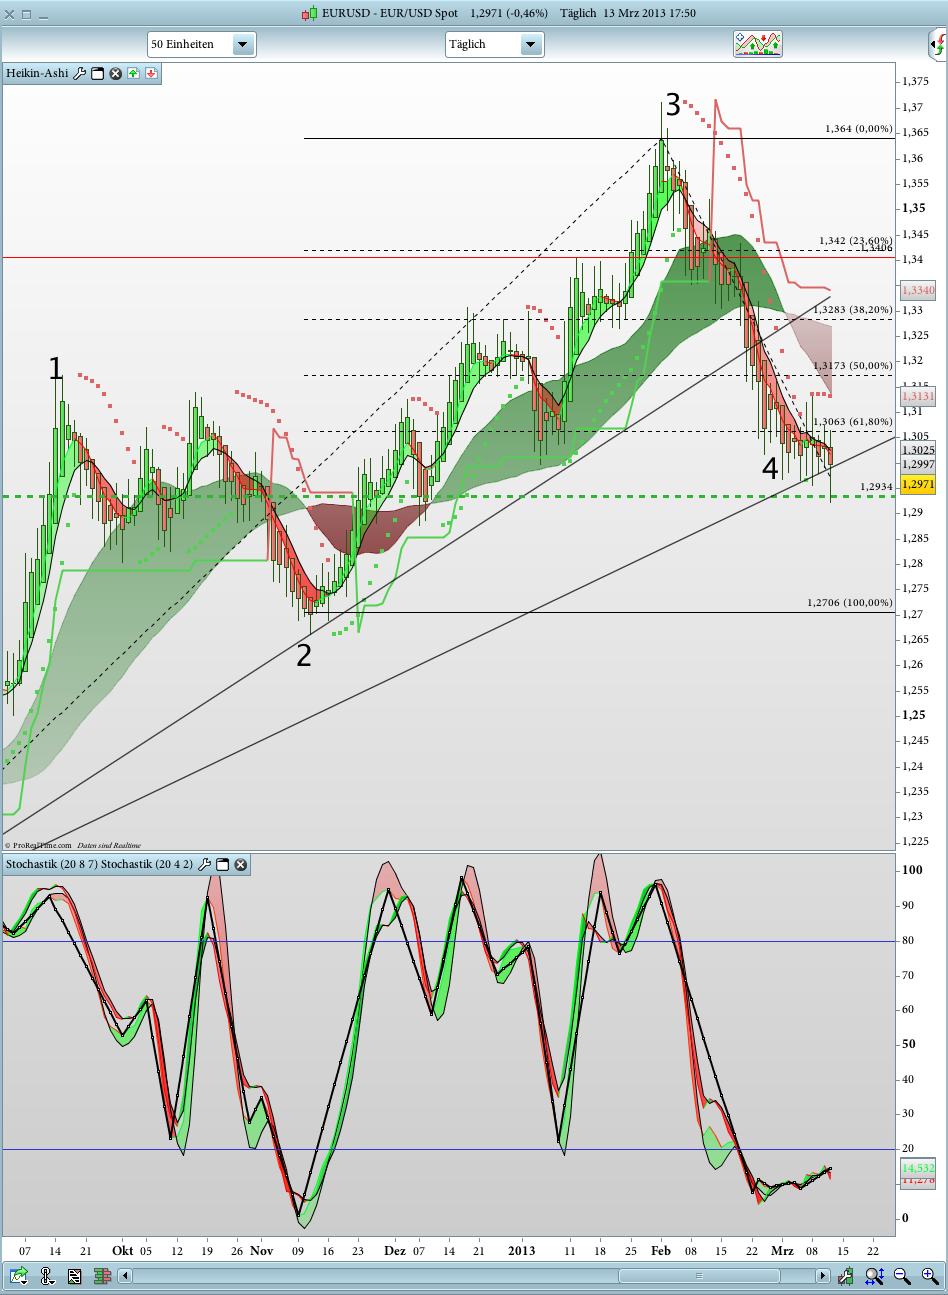
Task: Click the green 14,532 stochastic value label
Action: (918, 1167)
